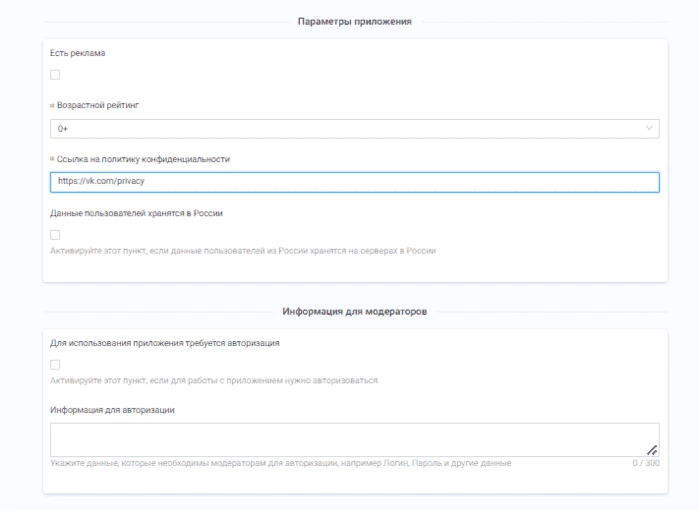Click the '0 / 300' character counter
The height and width of the screenshot is (520, 699).
point(646,463)
